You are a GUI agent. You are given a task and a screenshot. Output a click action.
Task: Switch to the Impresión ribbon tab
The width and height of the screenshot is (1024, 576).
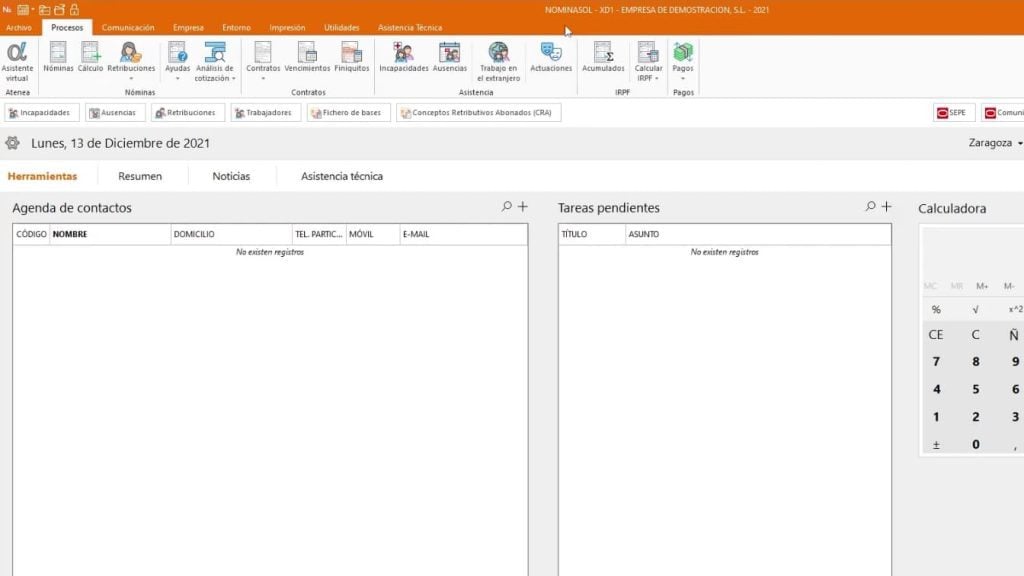pos(287,27)
